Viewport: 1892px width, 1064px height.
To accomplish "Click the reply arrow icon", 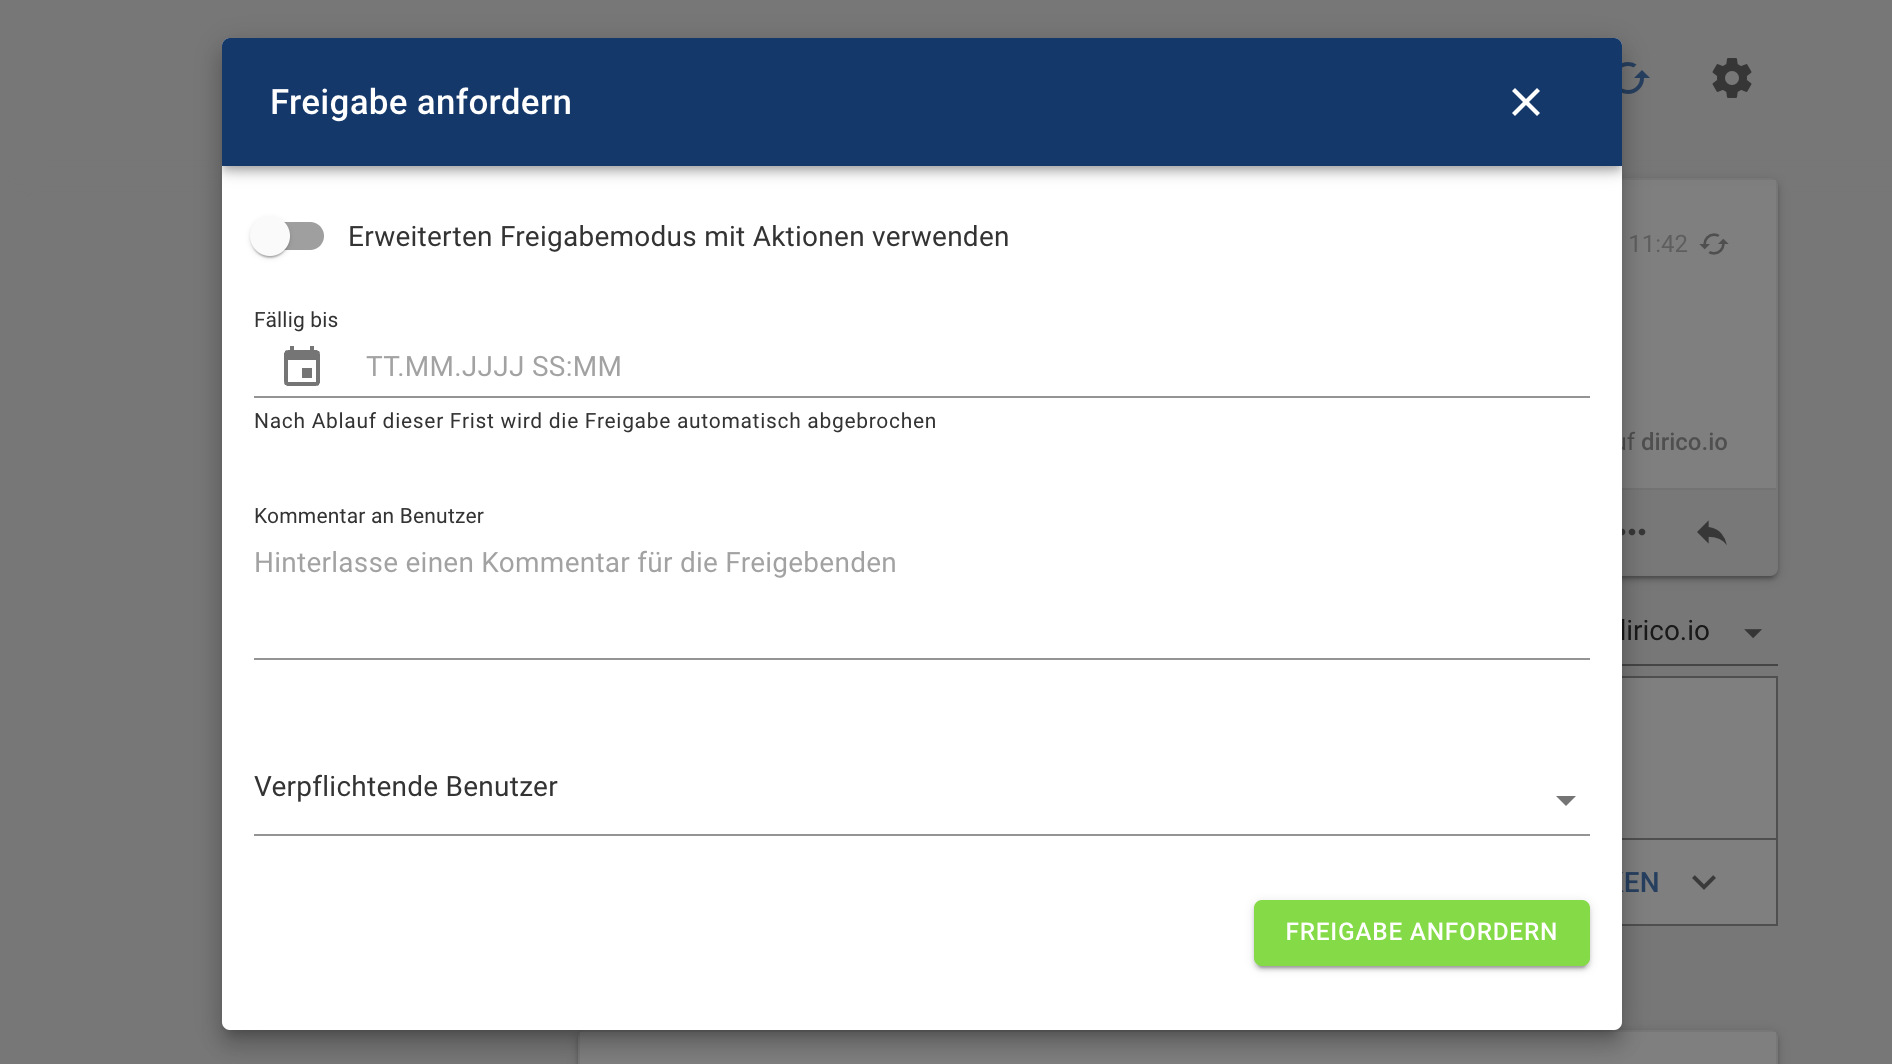I will [1711, 532].
